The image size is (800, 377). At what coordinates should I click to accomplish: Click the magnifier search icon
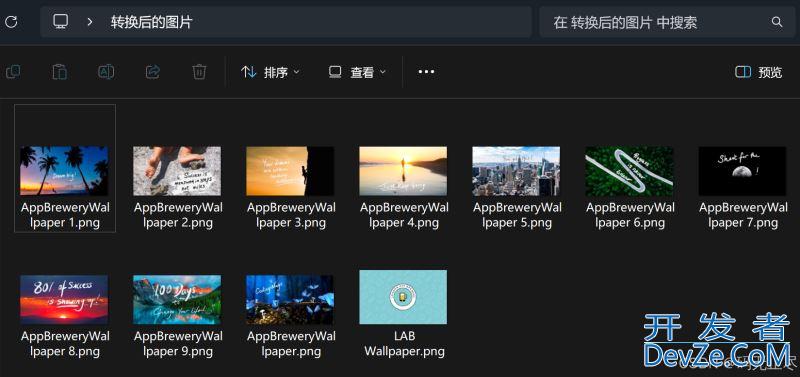click(777, 22)
